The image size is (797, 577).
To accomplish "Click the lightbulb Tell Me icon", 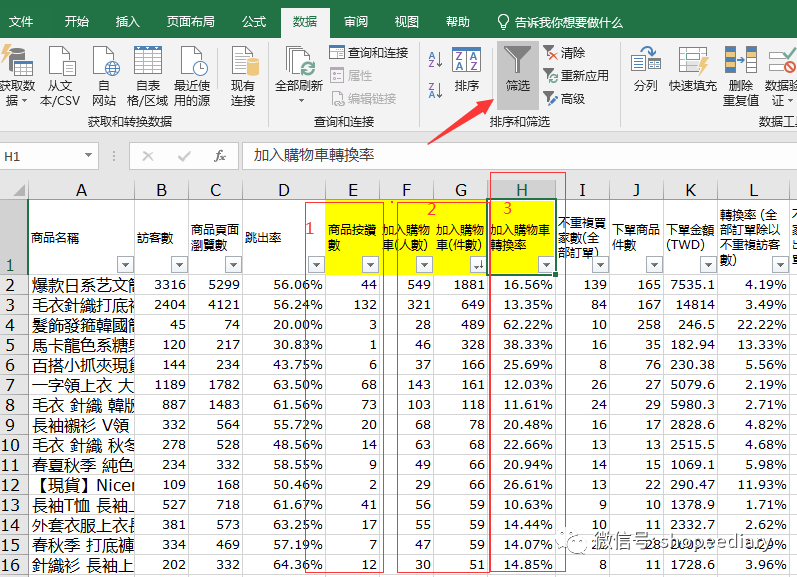I will 503,22.
